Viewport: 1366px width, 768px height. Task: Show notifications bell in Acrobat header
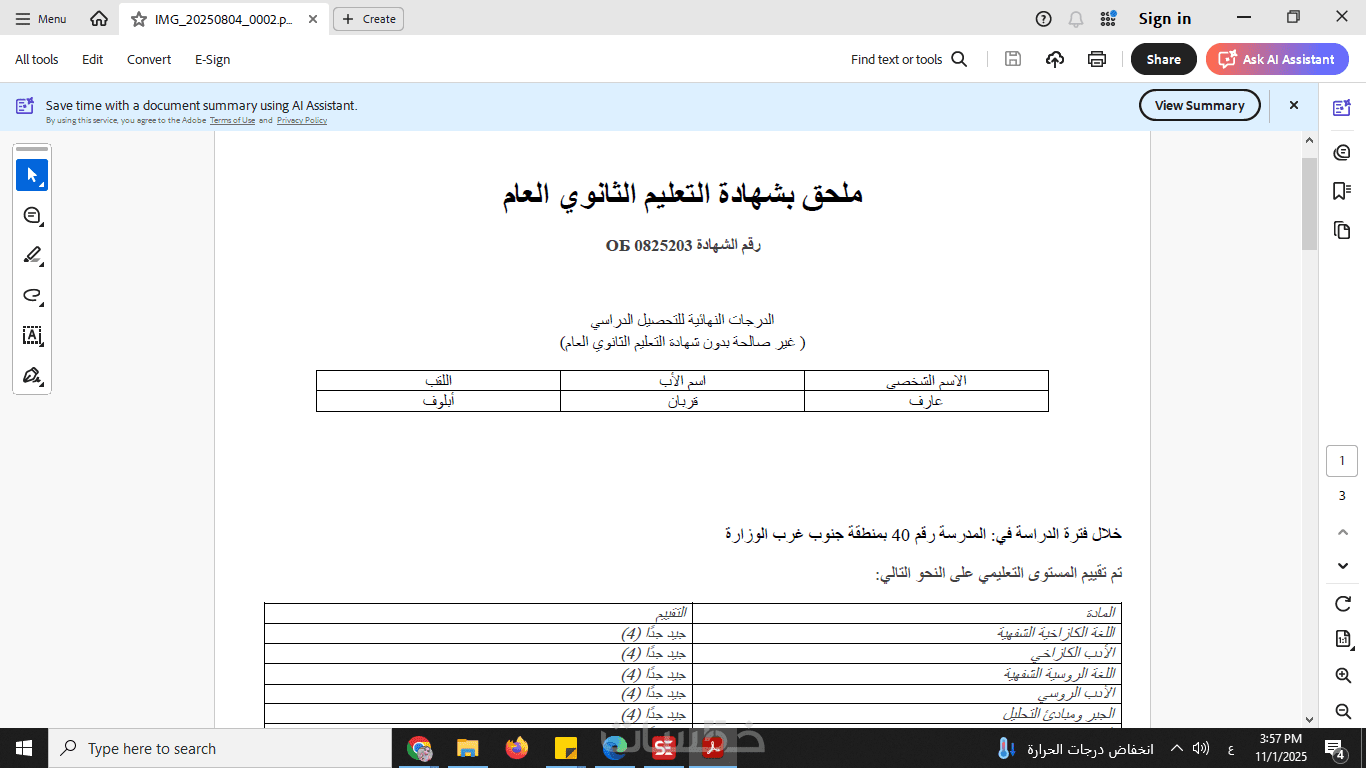tap(1076, 19)
